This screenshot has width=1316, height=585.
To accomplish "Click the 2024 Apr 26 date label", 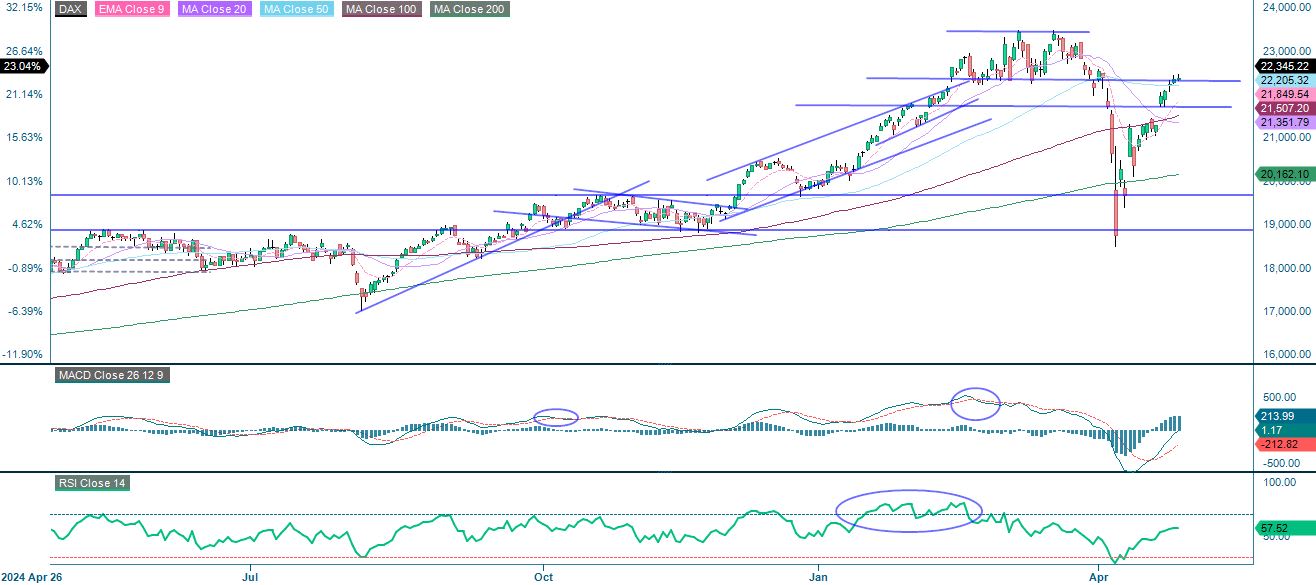I will 31,577.
